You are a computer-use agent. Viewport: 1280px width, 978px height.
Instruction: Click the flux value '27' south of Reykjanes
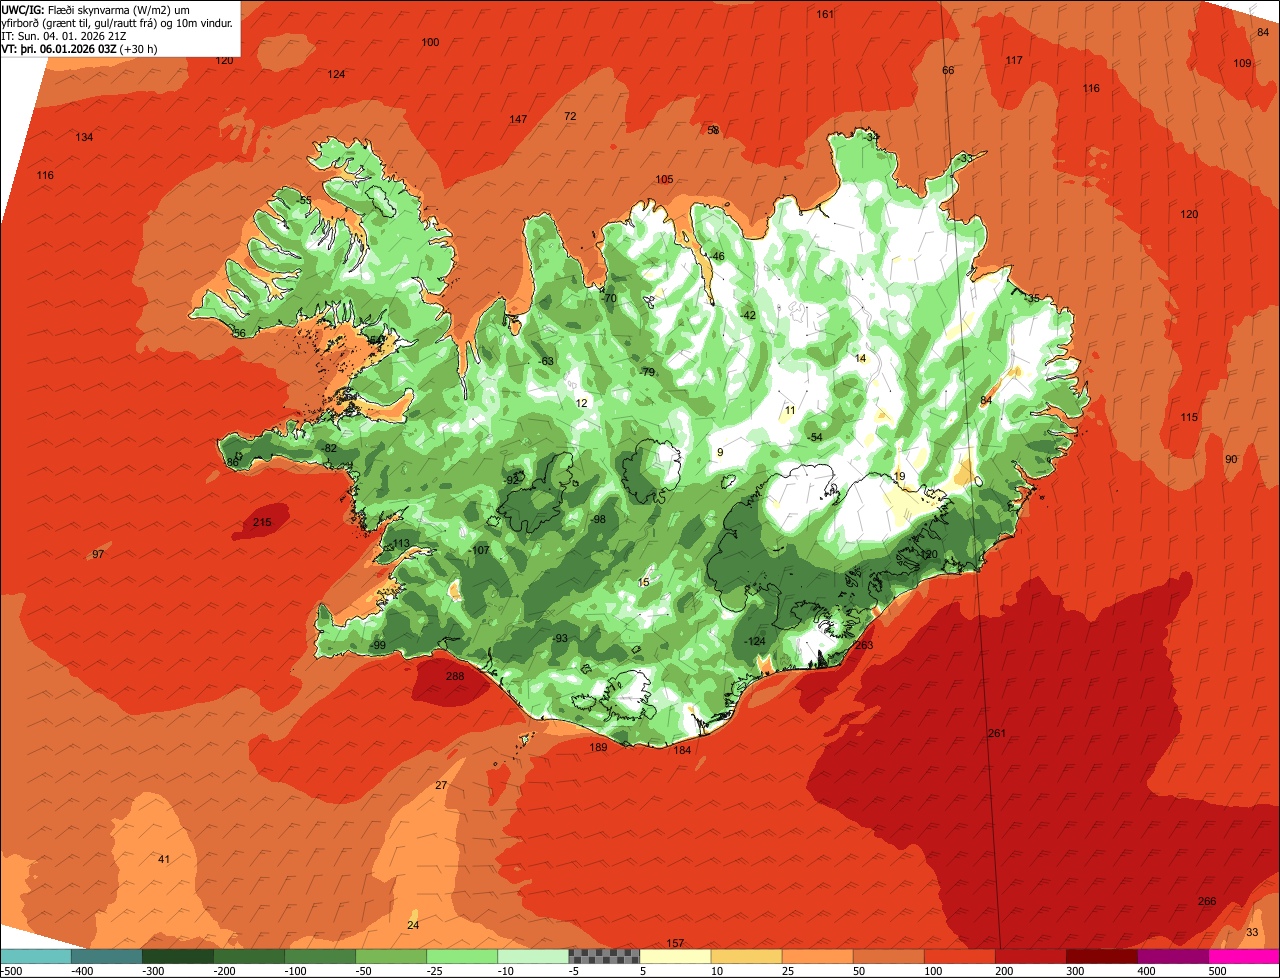[441, 786]
